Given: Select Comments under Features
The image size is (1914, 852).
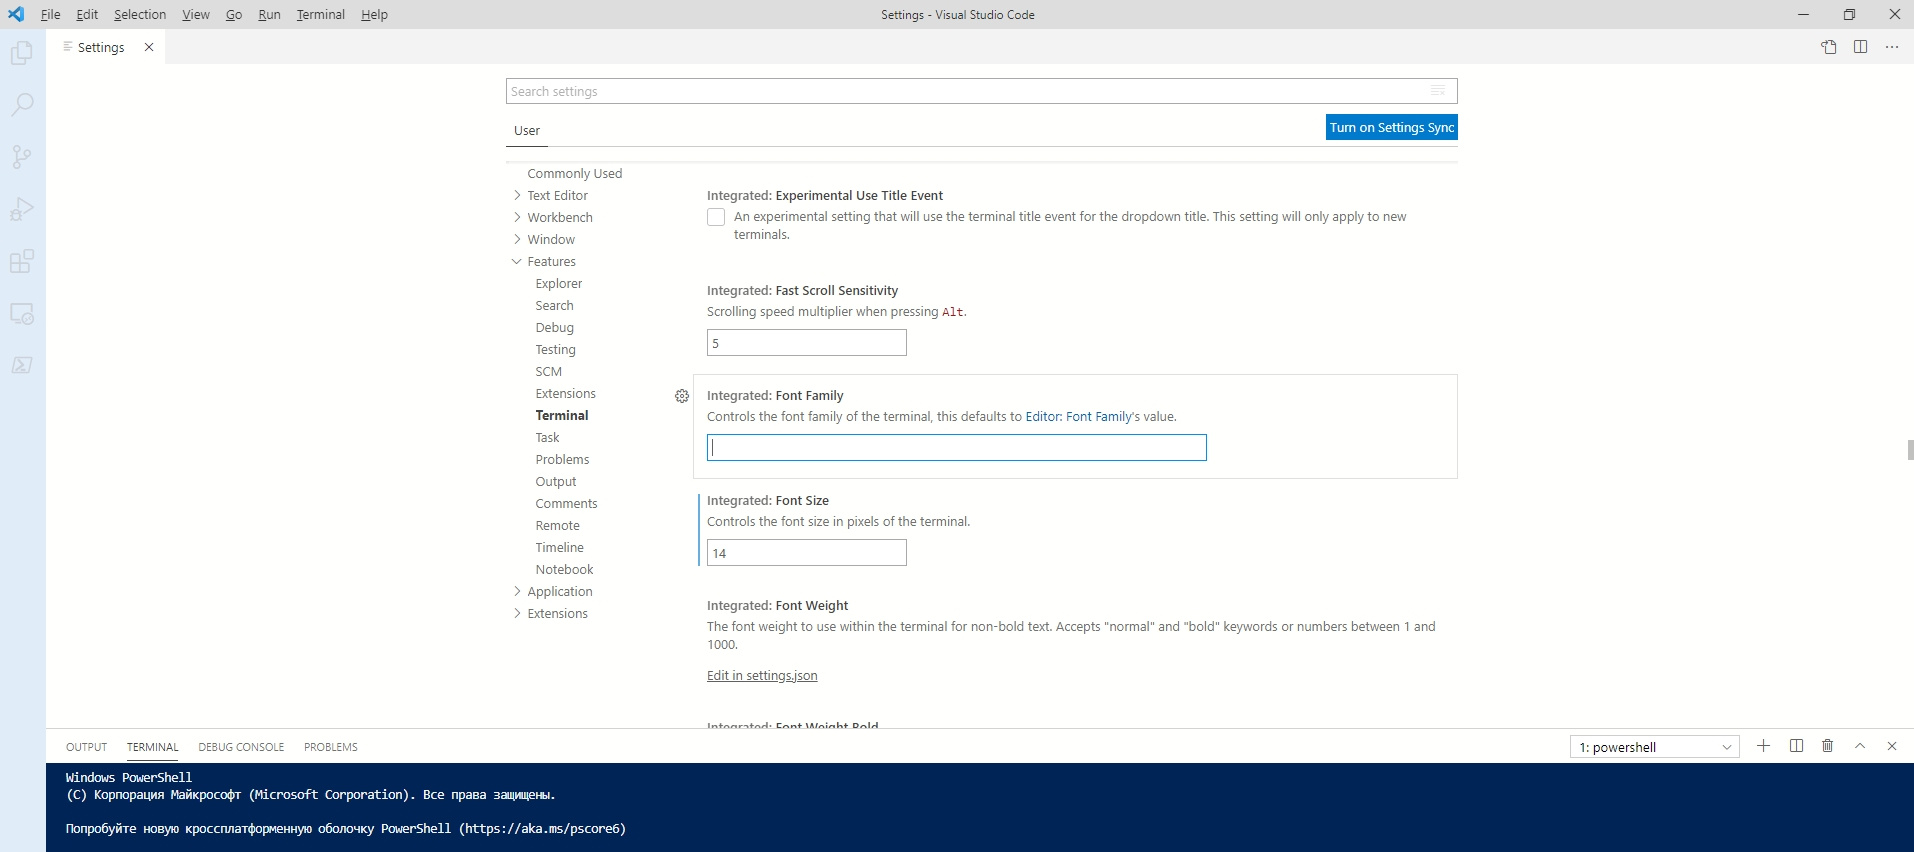Looking at the screenshot, I should click(567, 503).
